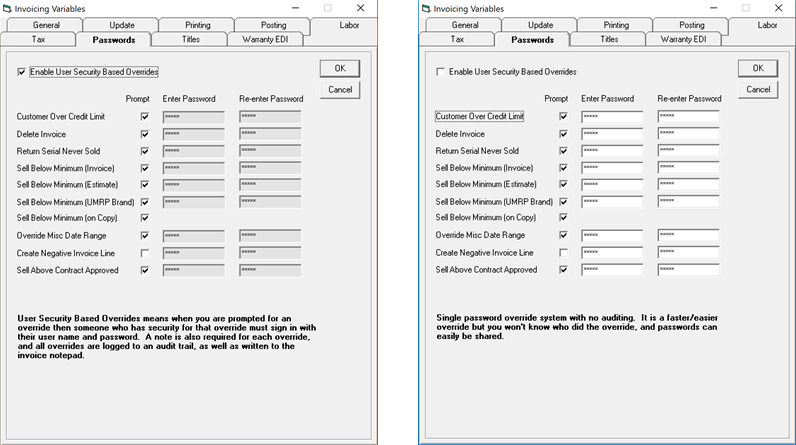Screen dimensions: 796x445
Task: Select the Passwords tab in right window
Action: point(532,40)
